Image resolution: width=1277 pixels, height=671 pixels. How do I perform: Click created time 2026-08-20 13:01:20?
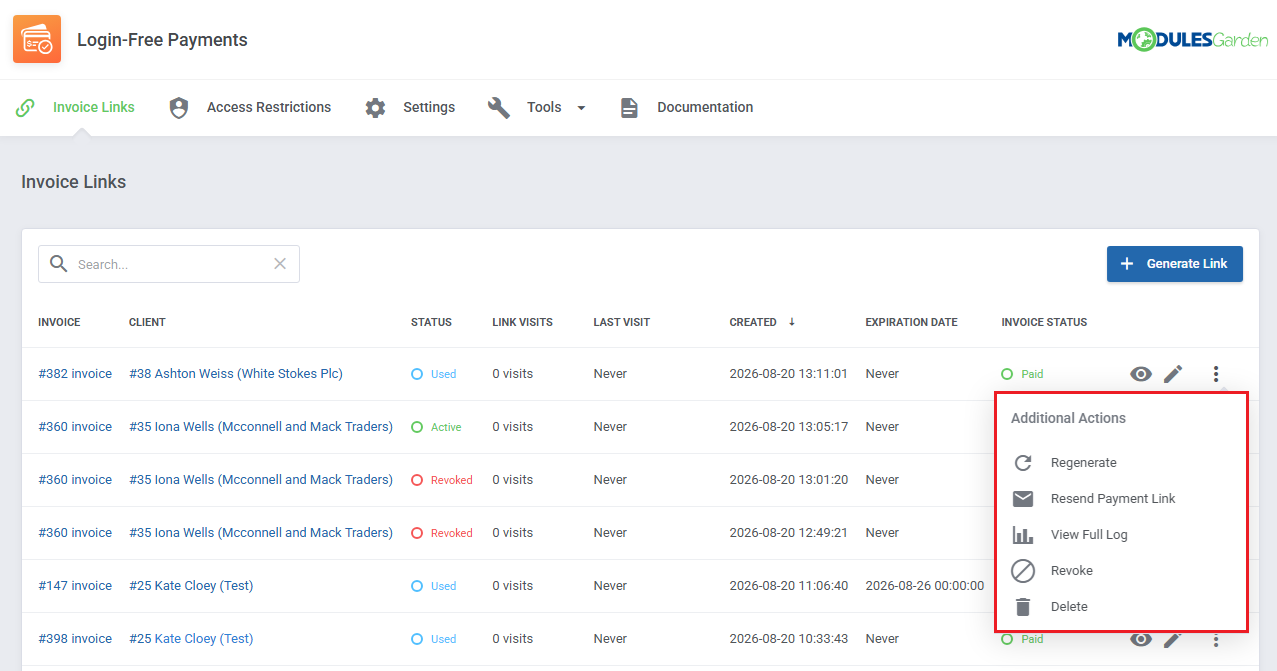789,480
